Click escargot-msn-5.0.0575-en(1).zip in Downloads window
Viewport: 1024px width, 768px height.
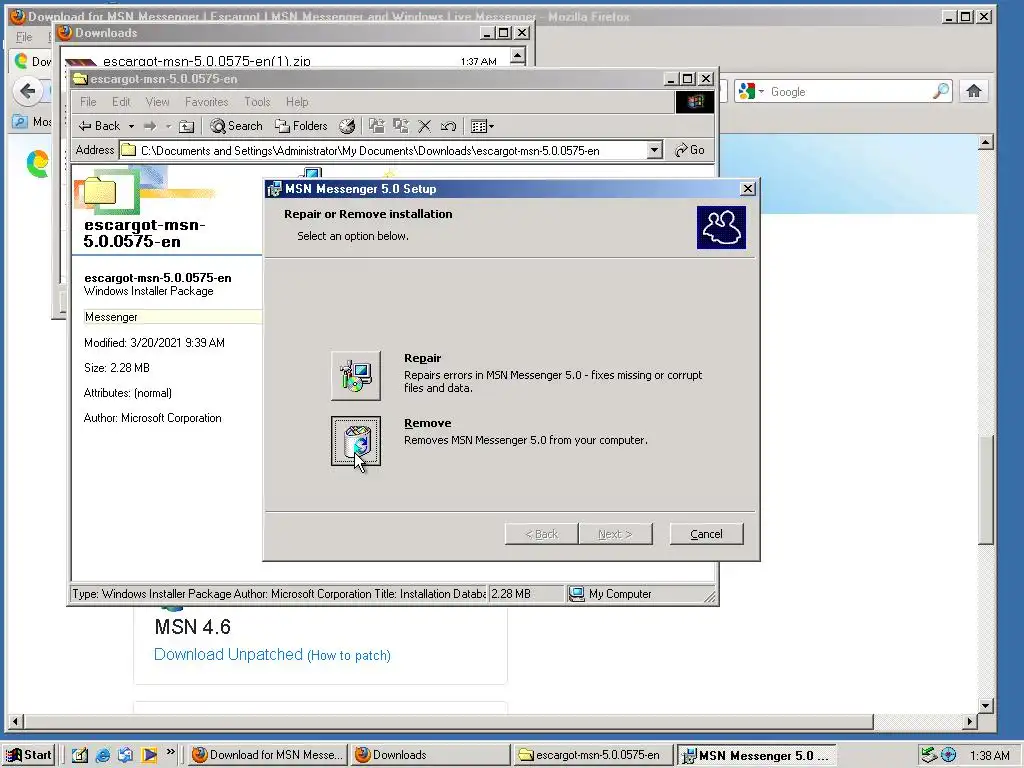tap(206, 61)
